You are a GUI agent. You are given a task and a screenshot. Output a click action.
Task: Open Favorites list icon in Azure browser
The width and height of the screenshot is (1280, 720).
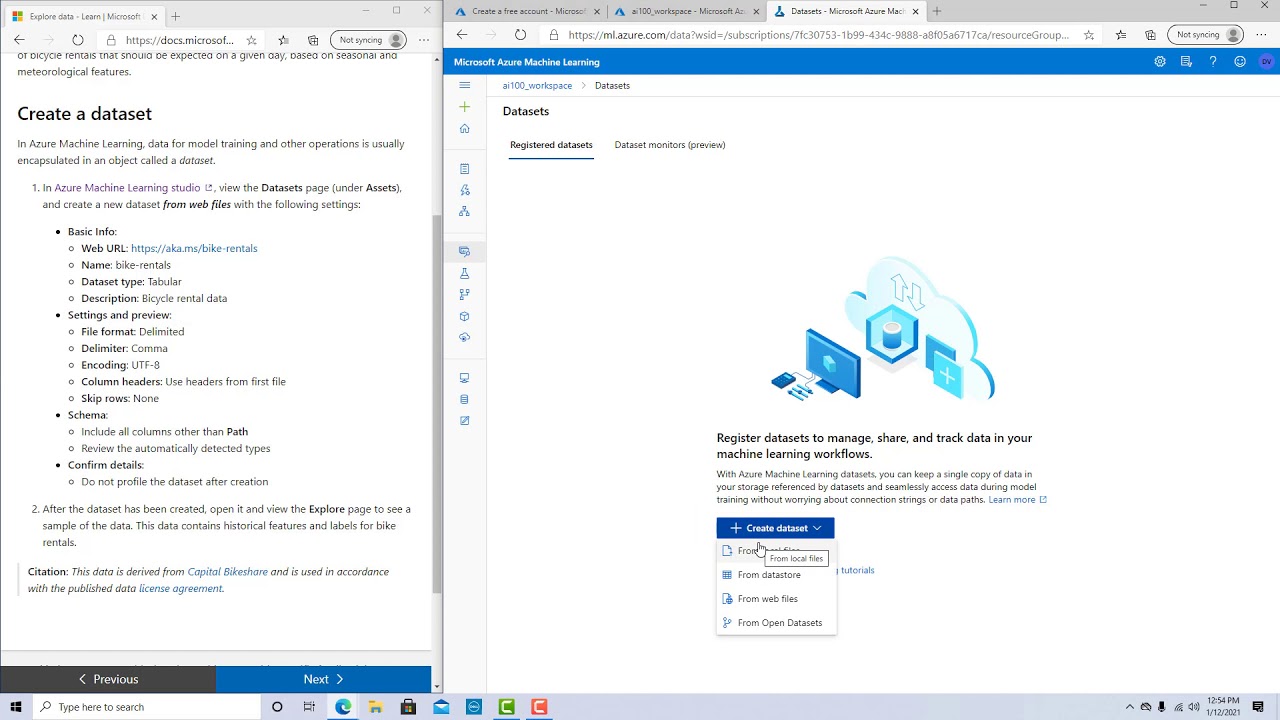pos(1120,34)
